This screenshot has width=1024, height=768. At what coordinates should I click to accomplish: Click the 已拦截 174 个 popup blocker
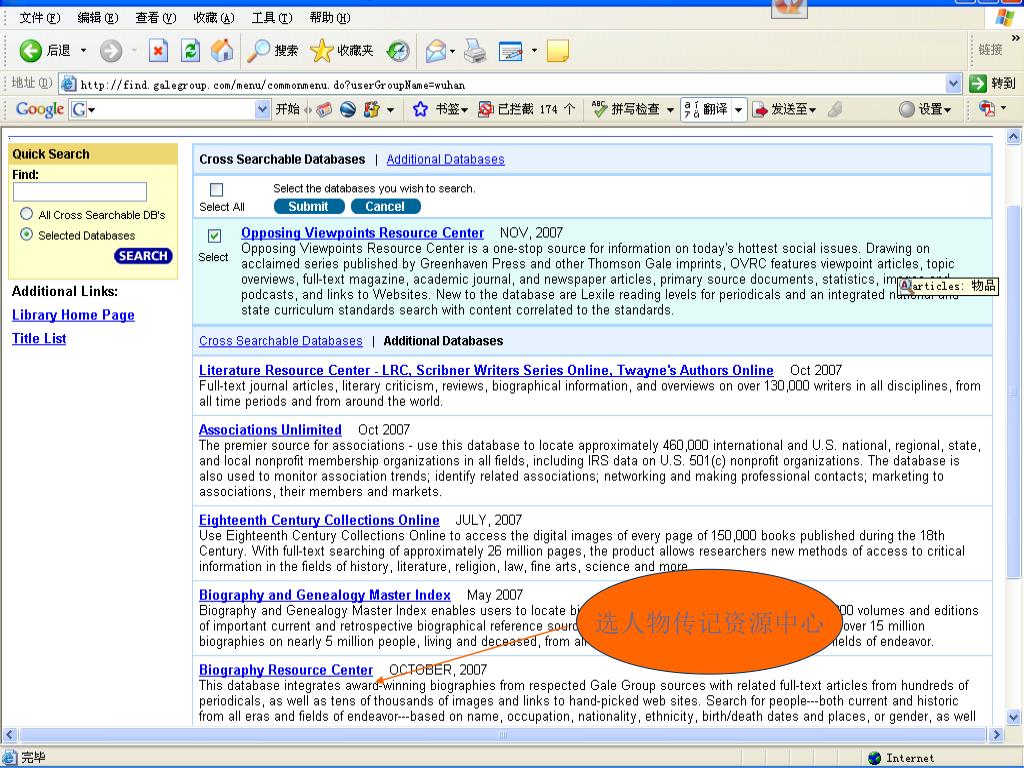click(x=526, y=109)
